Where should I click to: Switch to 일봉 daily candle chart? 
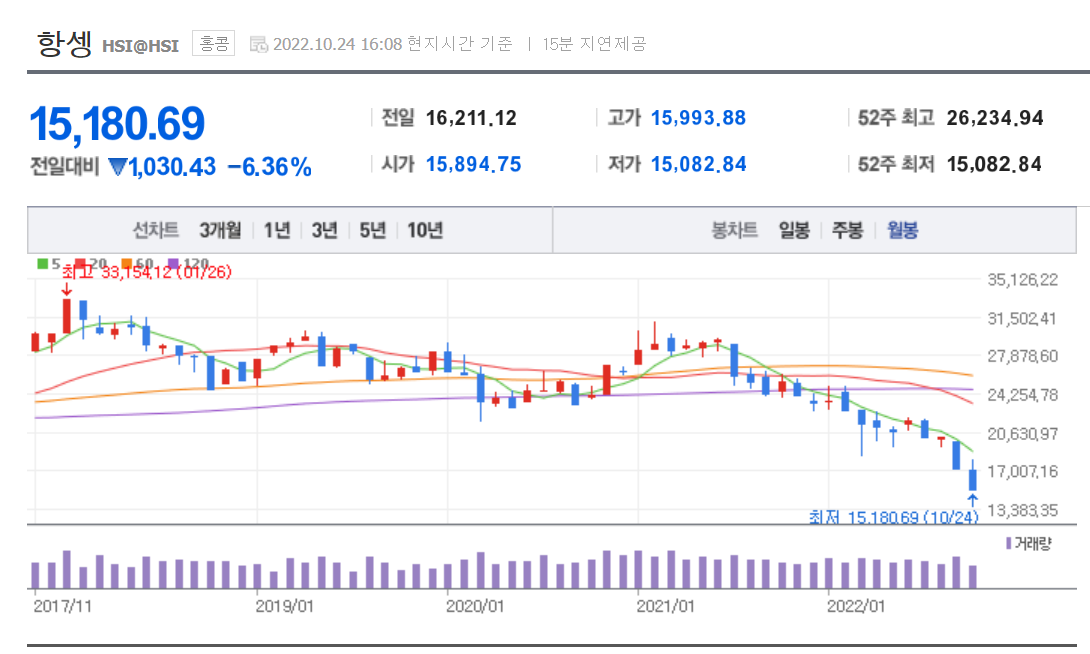(794, 230)
